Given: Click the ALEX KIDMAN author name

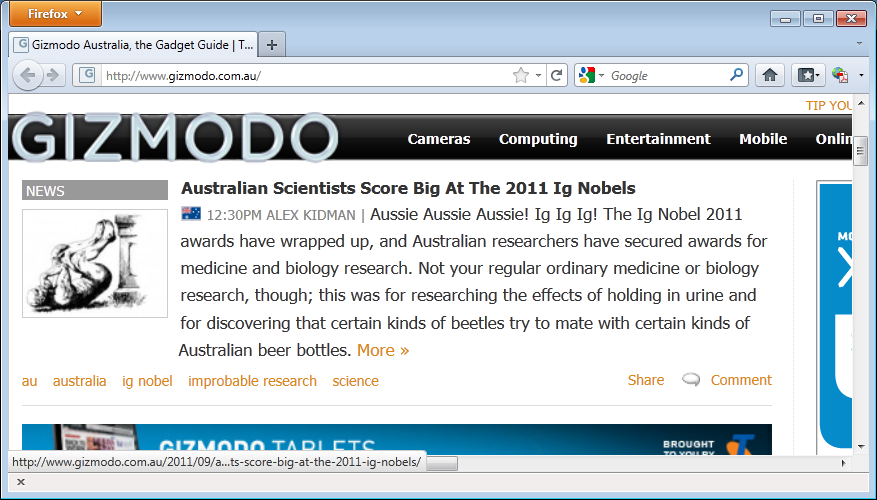Looking at the screenshot, I should pyautogui.click(x=310, y=215).
